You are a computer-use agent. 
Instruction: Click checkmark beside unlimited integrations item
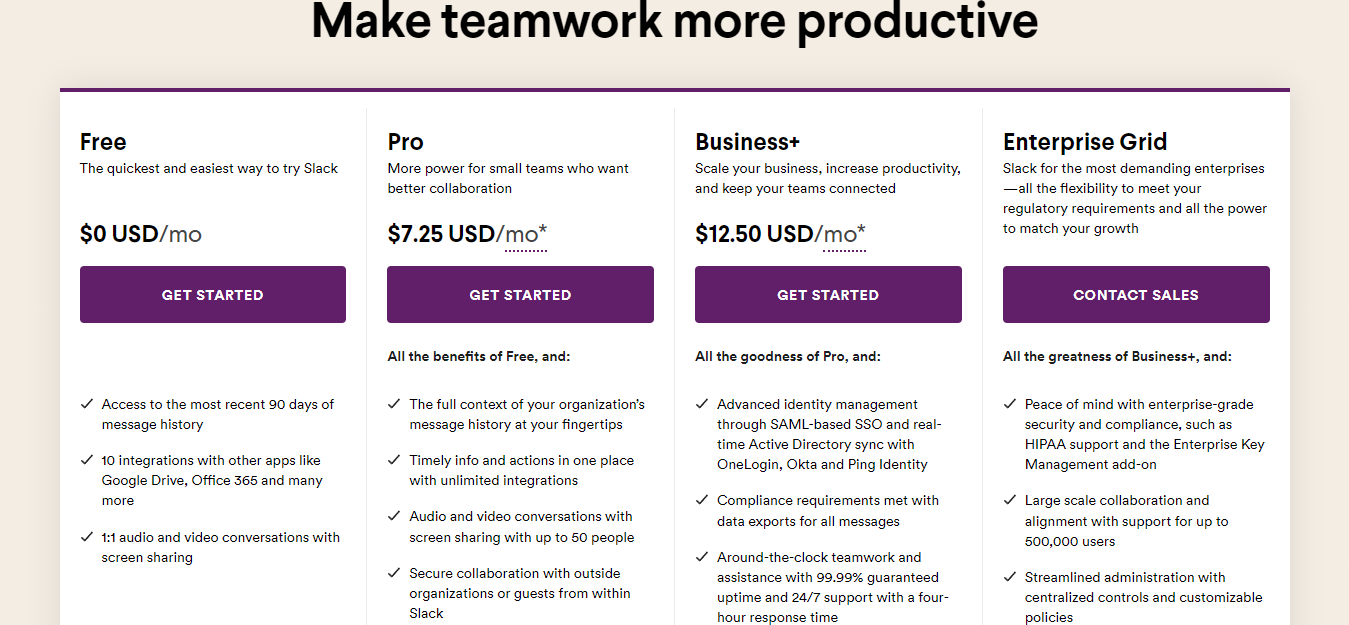394,461
